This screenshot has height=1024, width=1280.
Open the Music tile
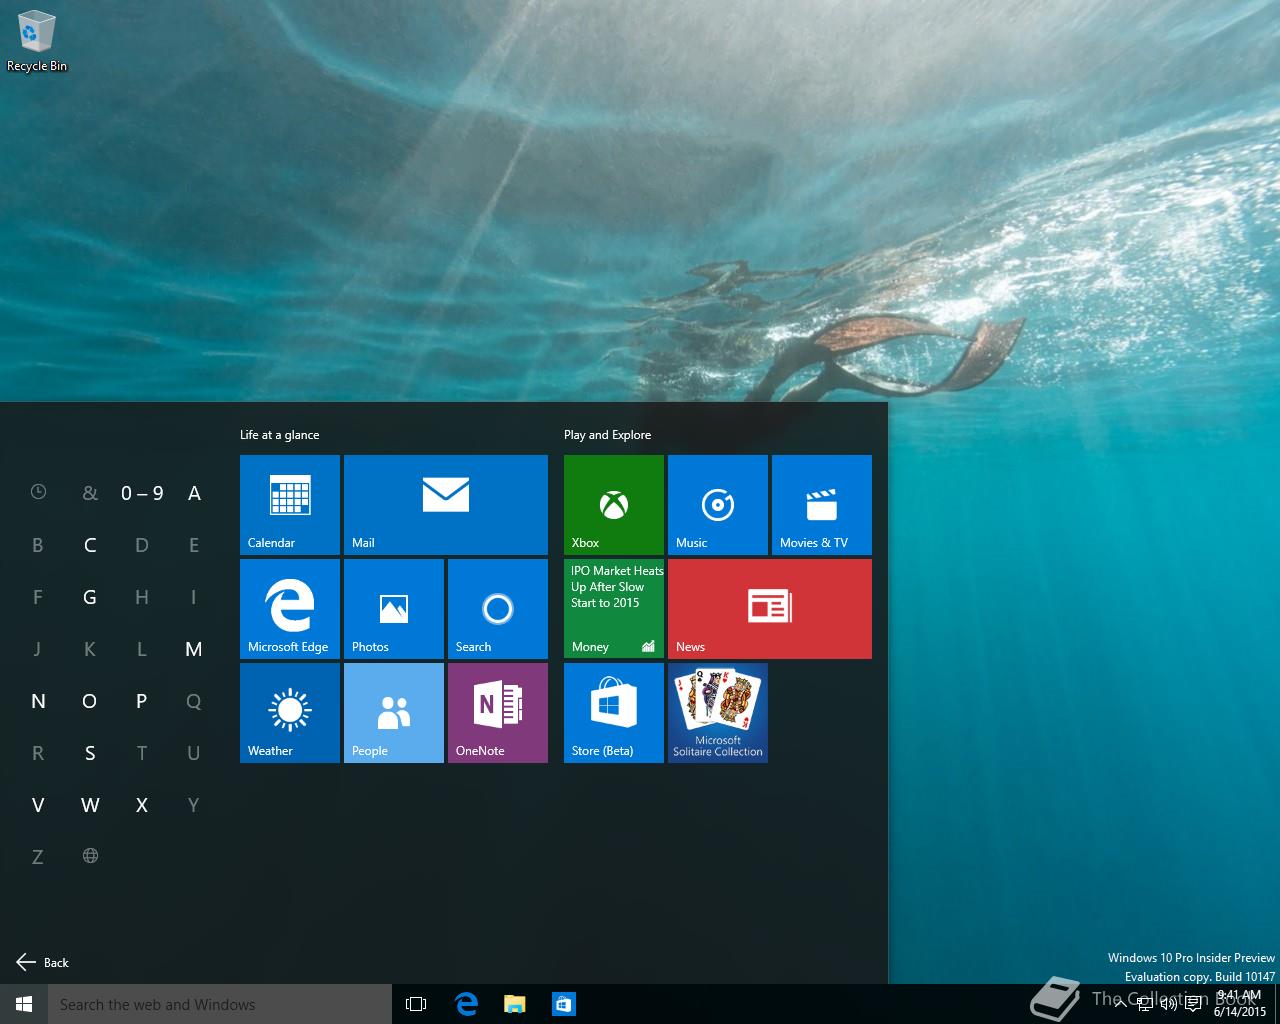[718, 505]
